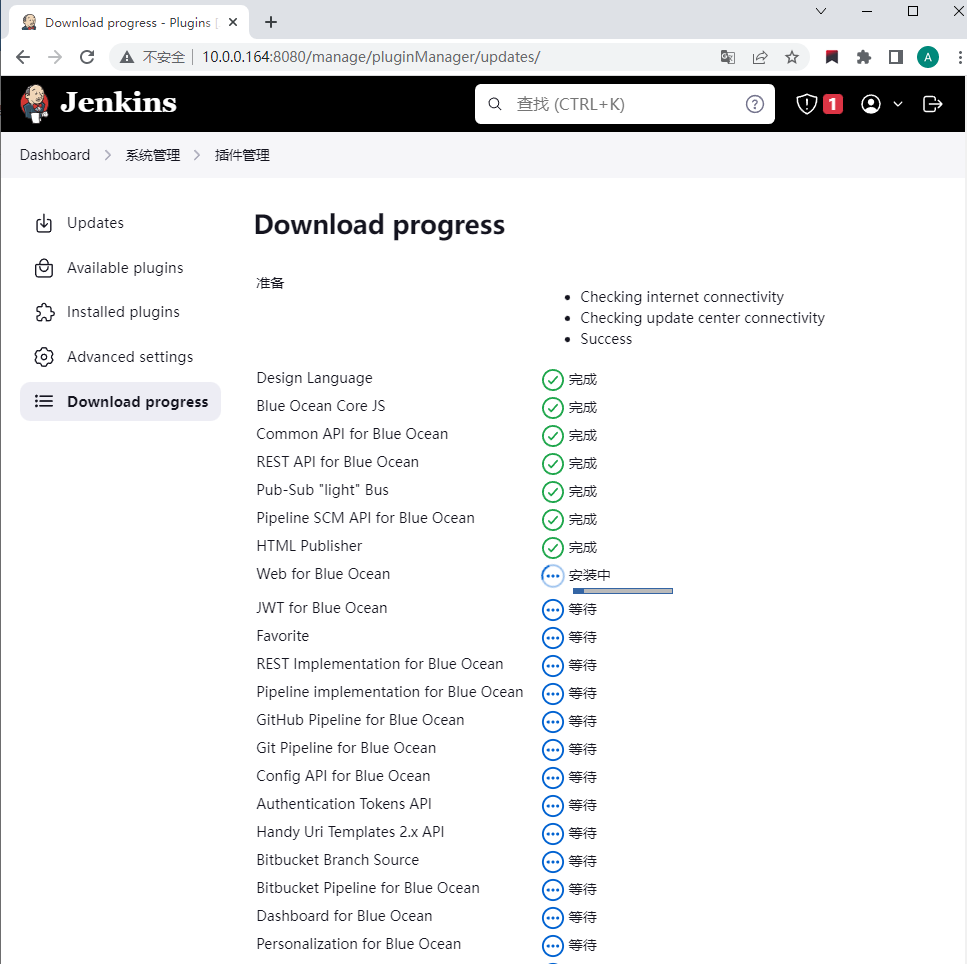Expand the user account dropdown chevron

tap(898, 104)
